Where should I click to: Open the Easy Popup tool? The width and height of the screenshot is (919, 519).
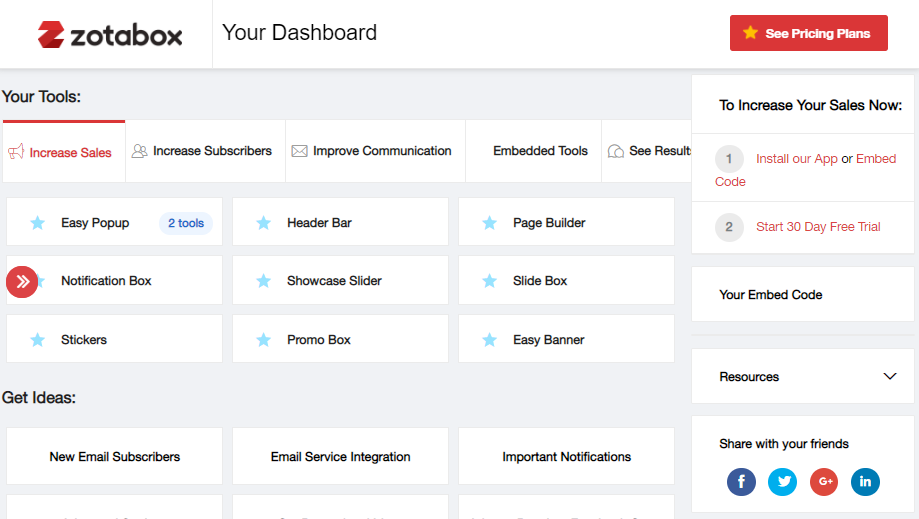pos(114,222)
